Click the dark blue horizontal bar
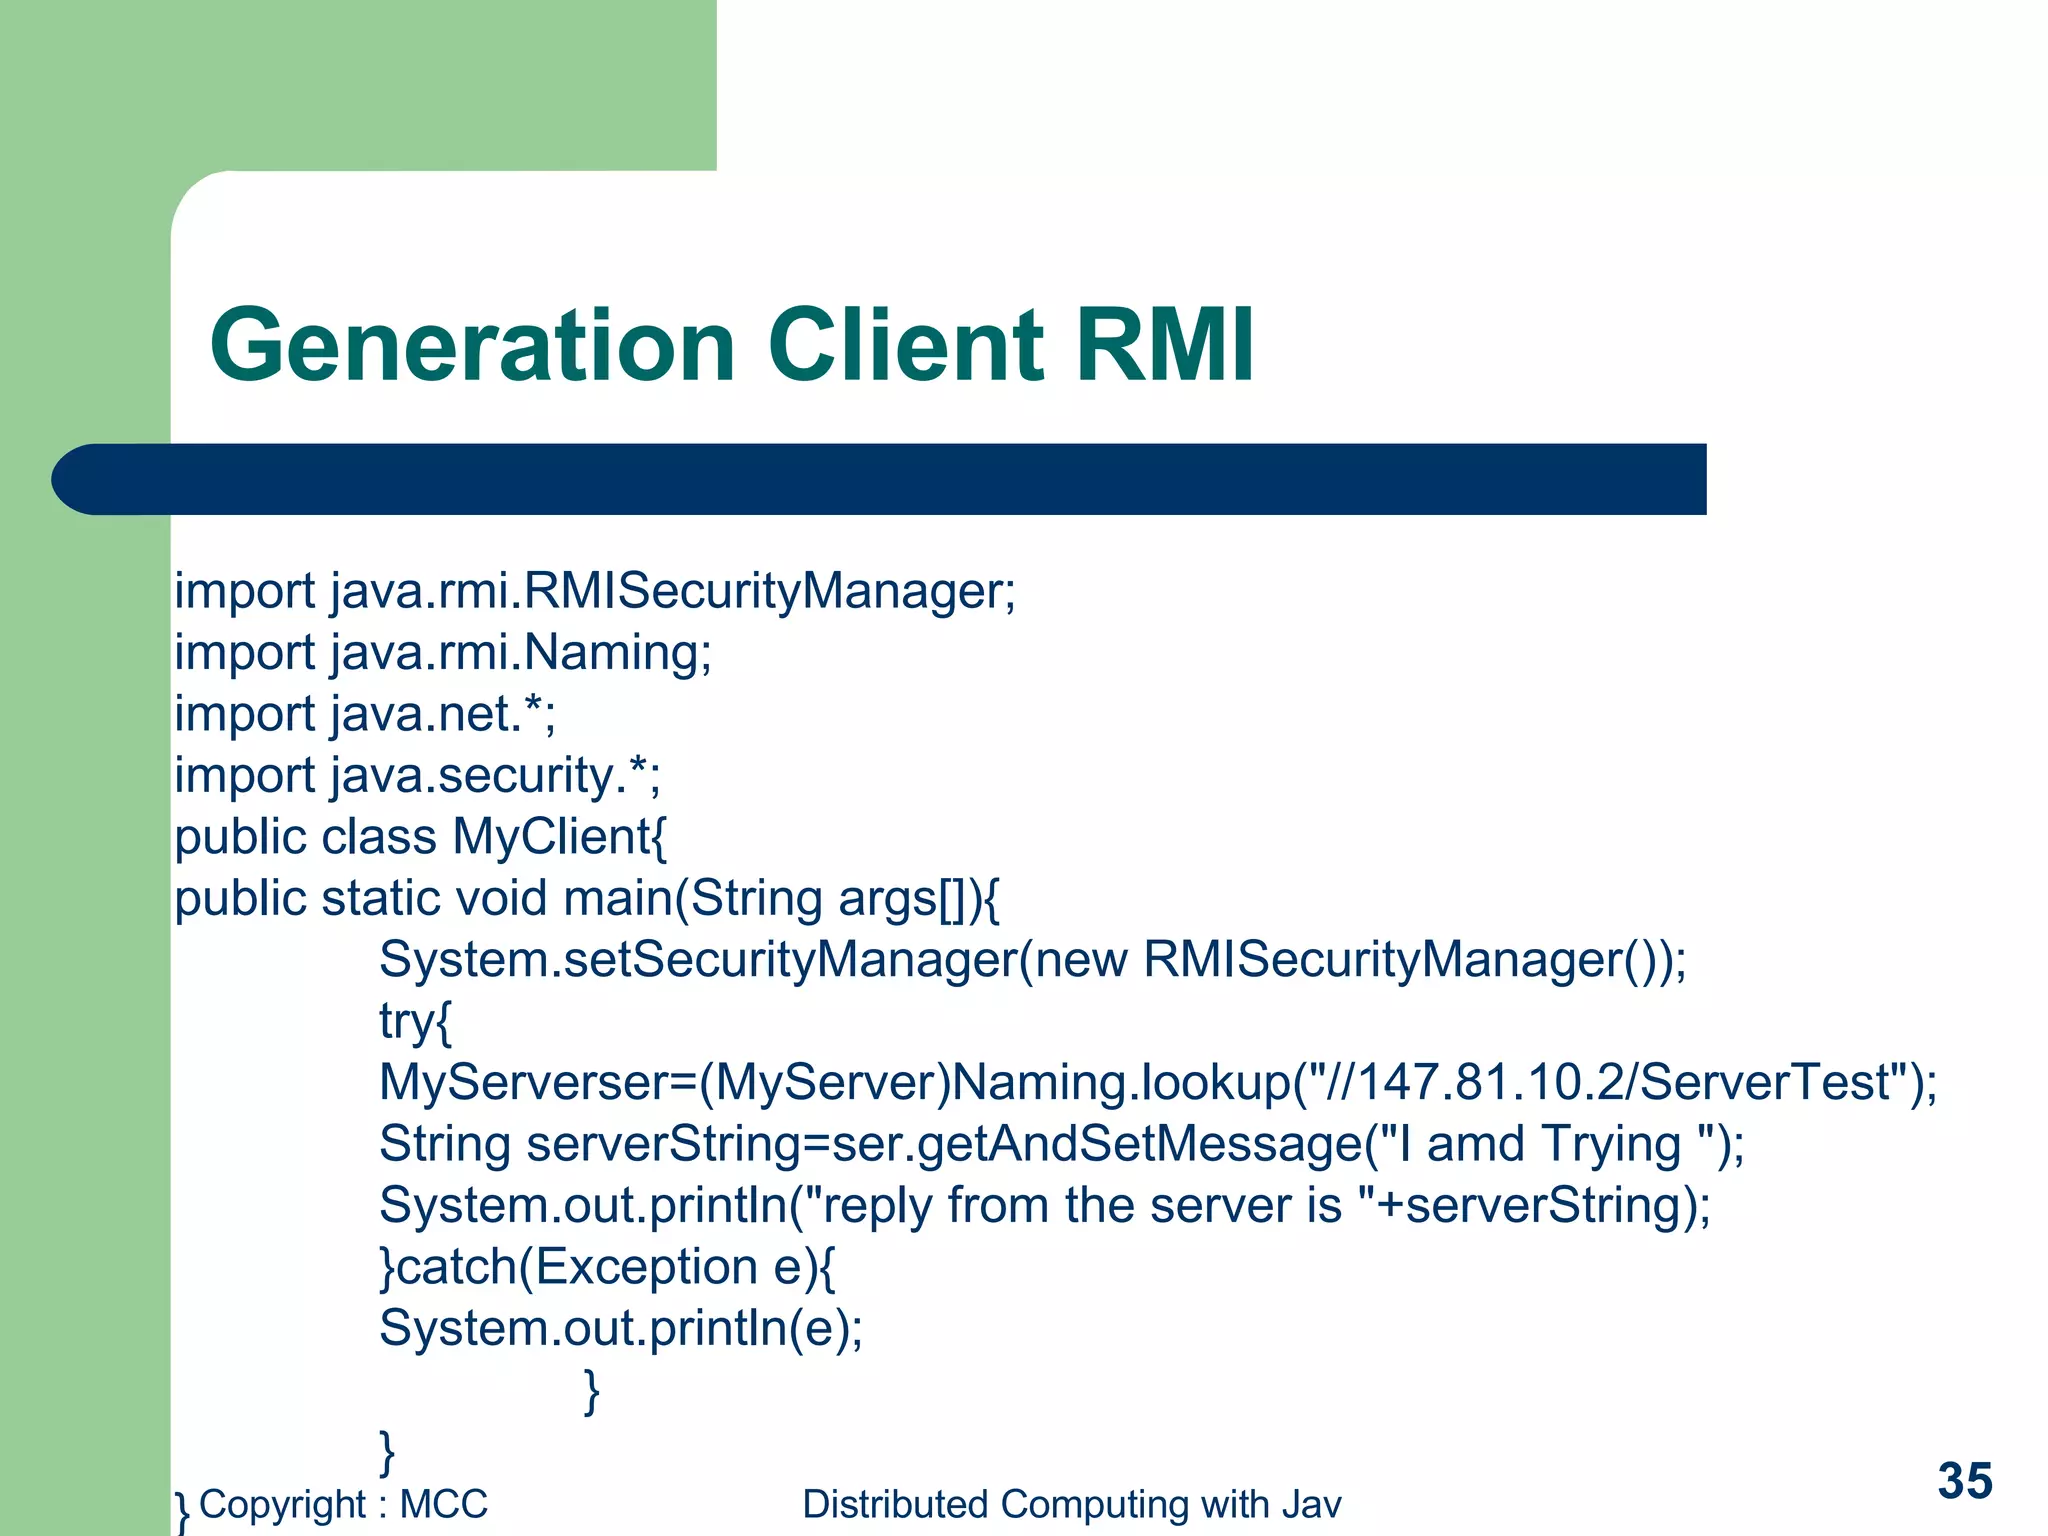The width and height of the screenshot is (2048, 1536). tap(878, 479)
